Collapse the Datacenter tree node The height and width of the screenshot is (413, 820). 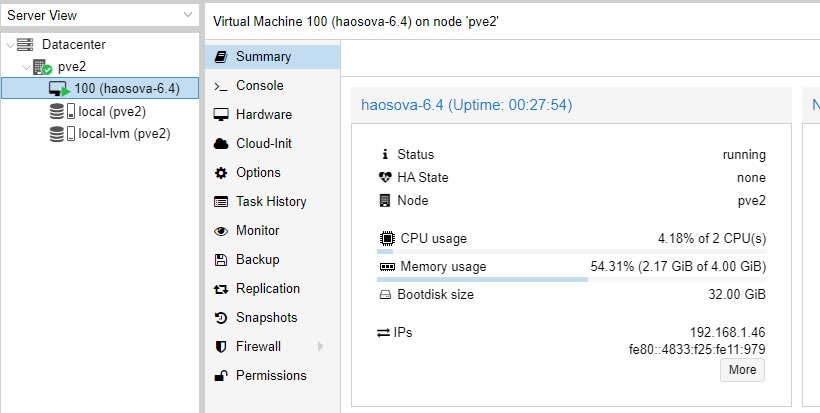[x=10, y=45]
